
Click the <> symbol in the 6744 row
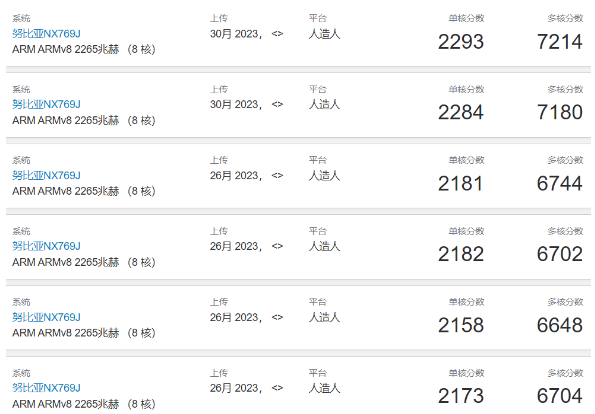pos(277,175)
